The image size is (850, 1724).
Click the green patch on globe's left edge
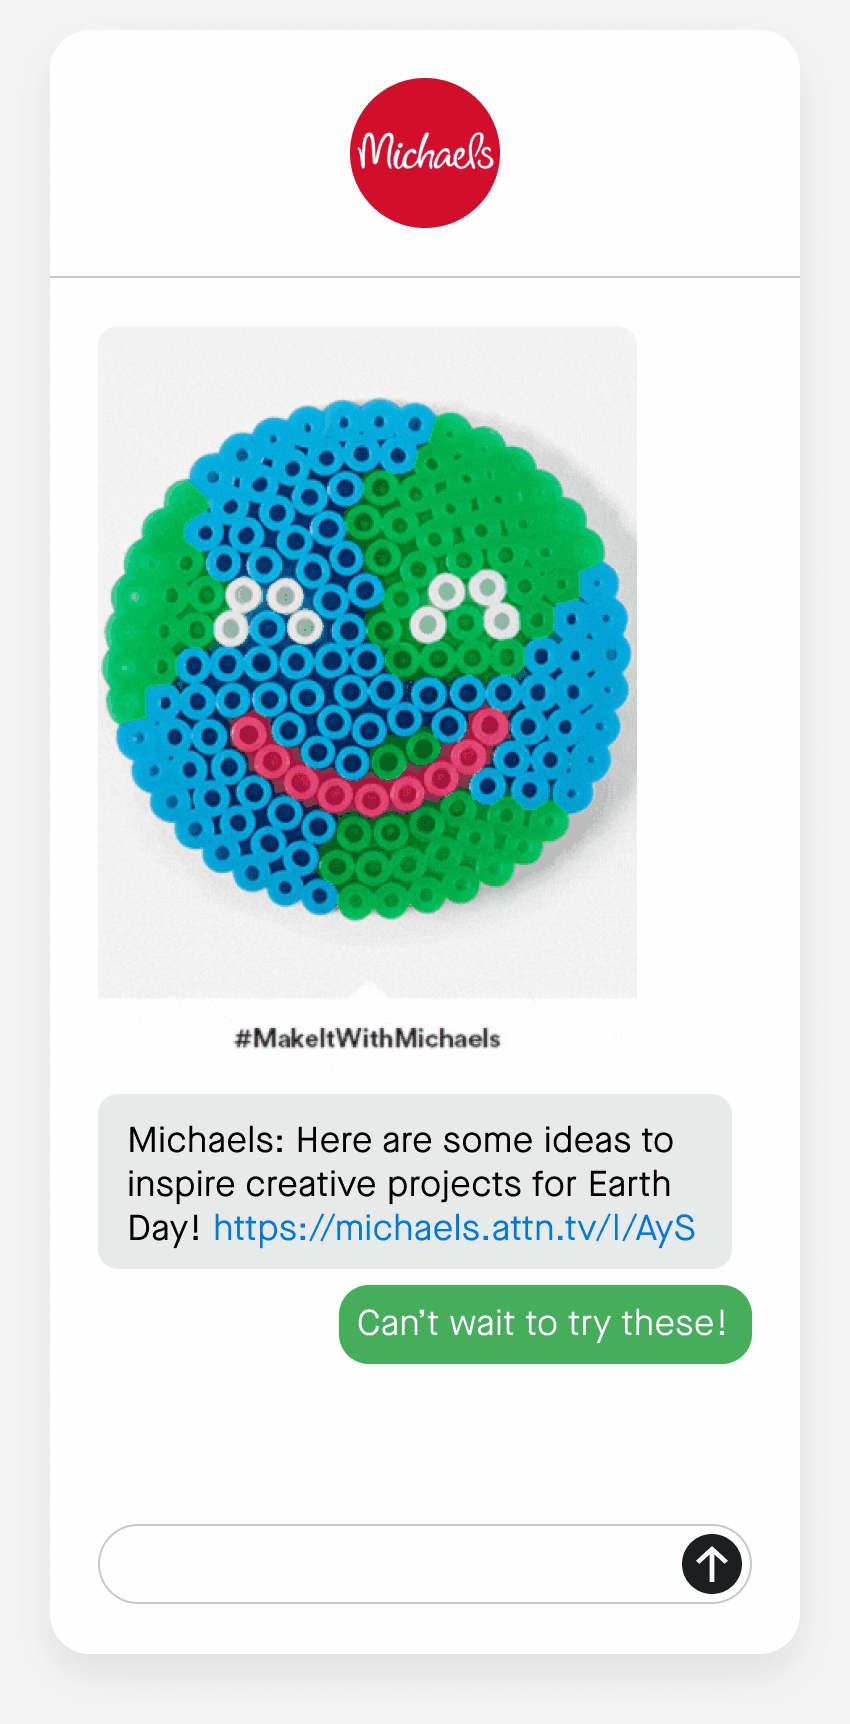click(150, 600)
